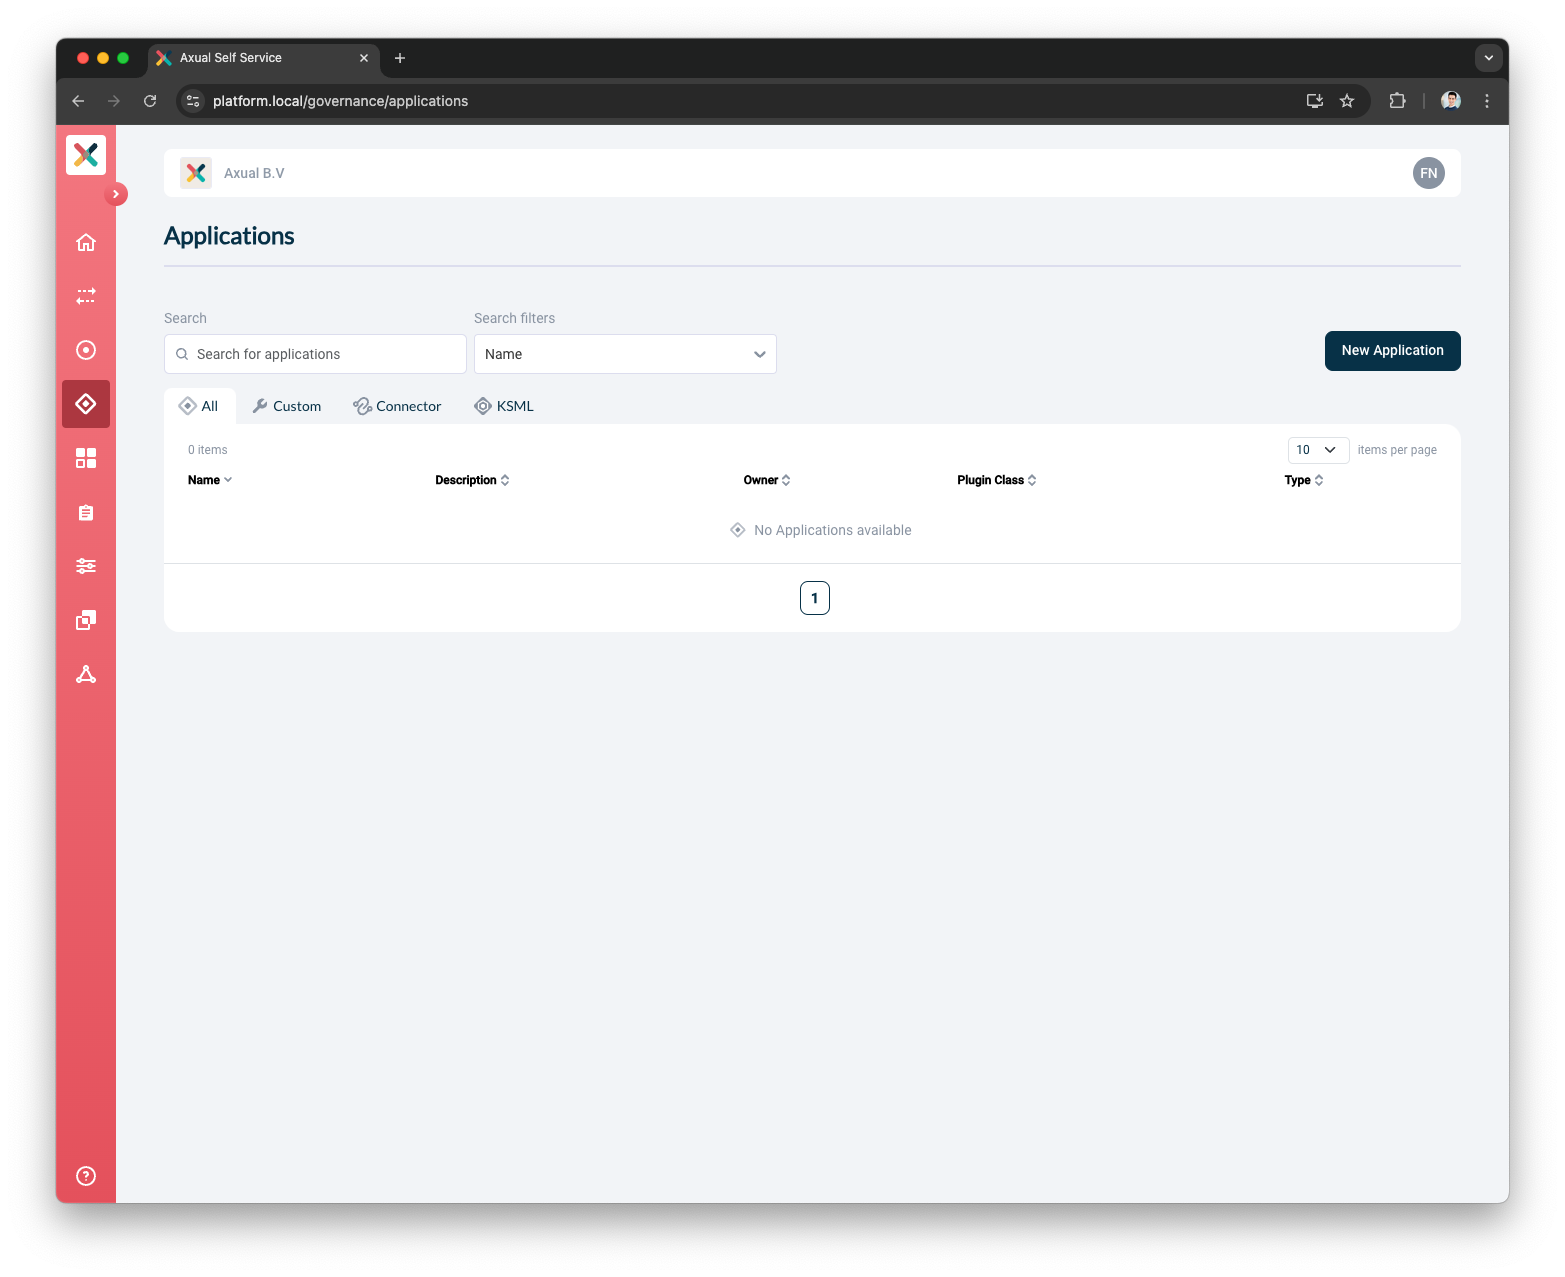1565x1277 pixels.
Task: Select the highlighted Applications sidebar icon
Action: 86,404
